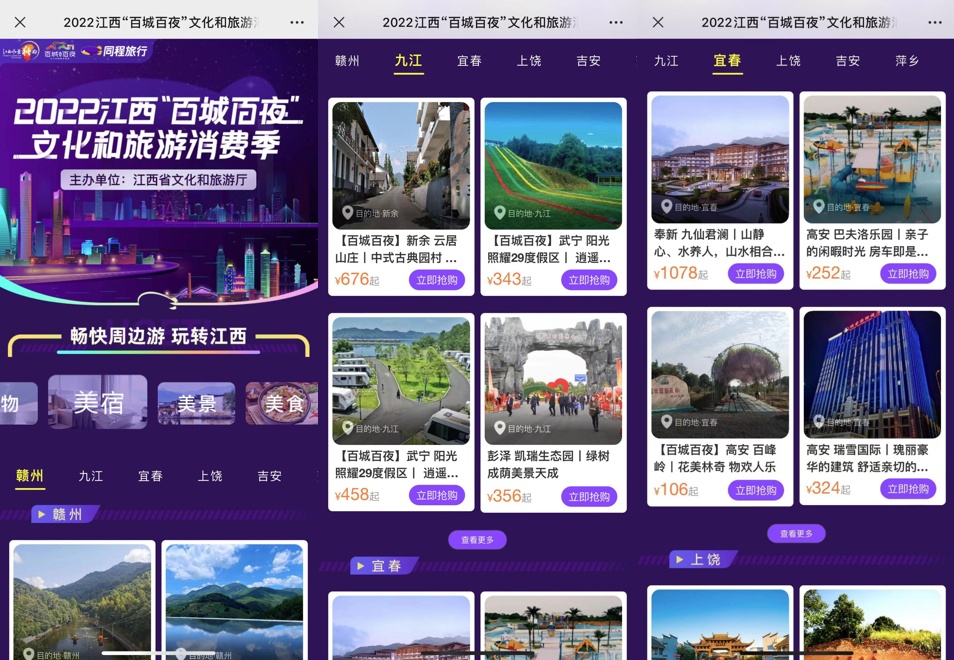Open more options menu in middle panel

click(616, 23)
